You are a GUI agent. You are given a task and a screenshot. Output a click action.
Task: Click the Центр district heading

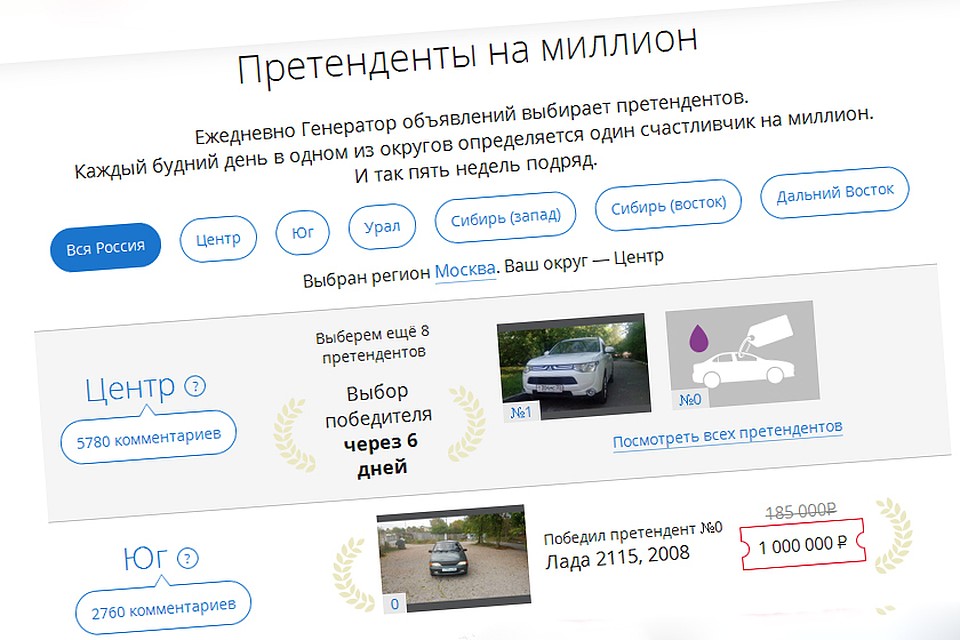click(x=130, y=388)
